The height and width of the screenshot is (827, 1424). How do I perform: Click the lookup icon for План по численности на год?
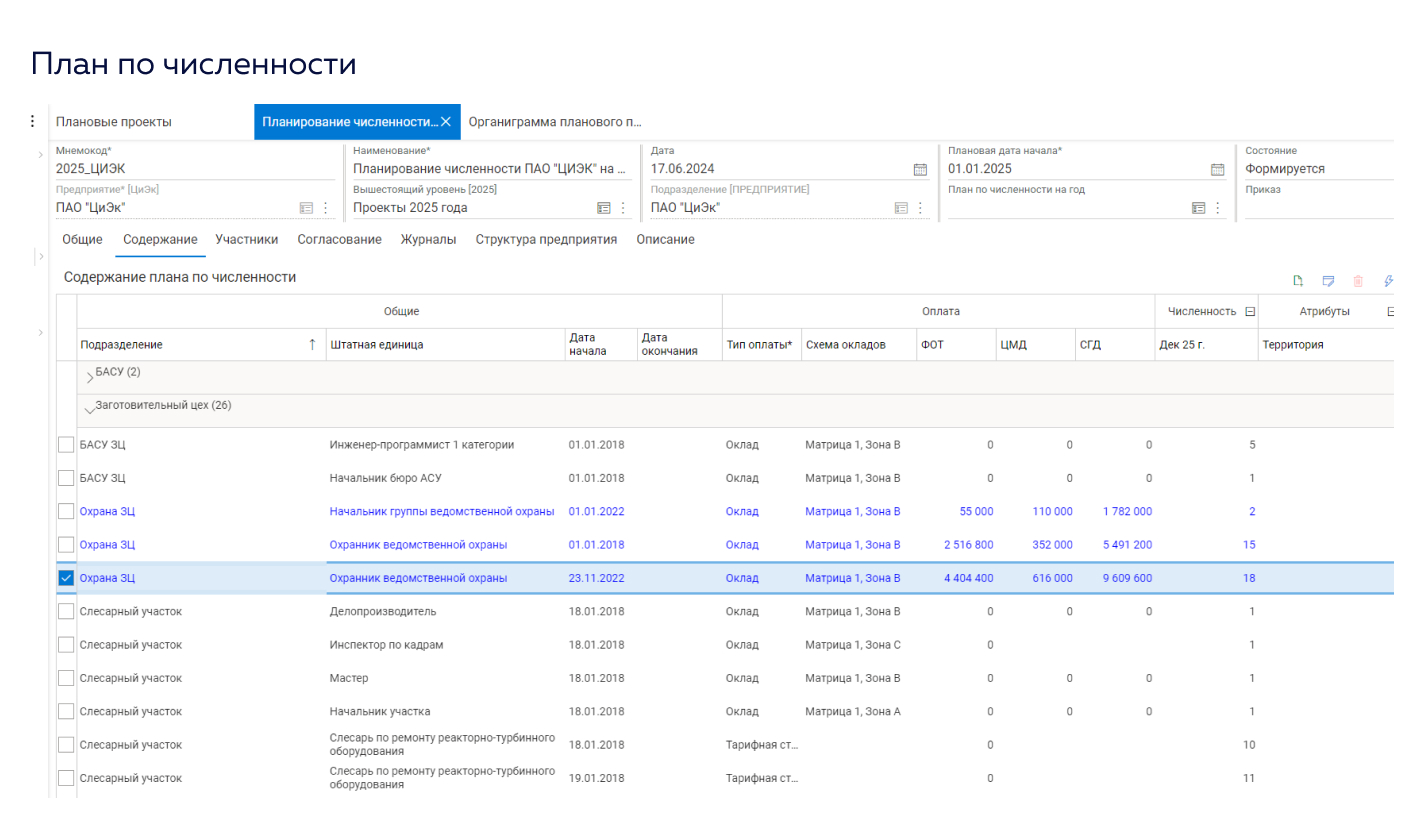(x=1198, y=207)
